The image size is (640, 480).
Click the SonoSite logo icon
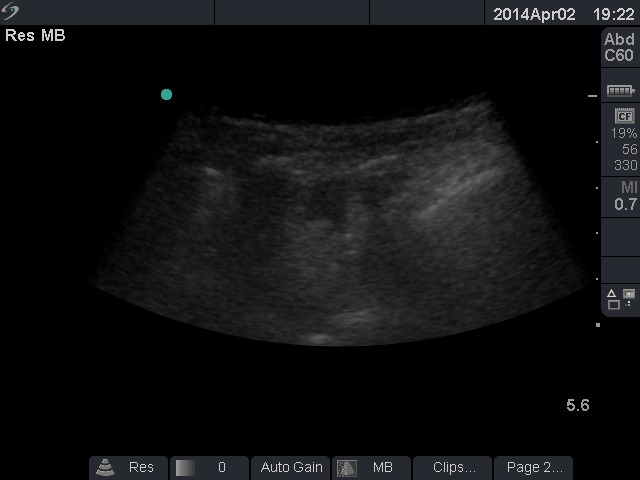(x=10, y=11)
